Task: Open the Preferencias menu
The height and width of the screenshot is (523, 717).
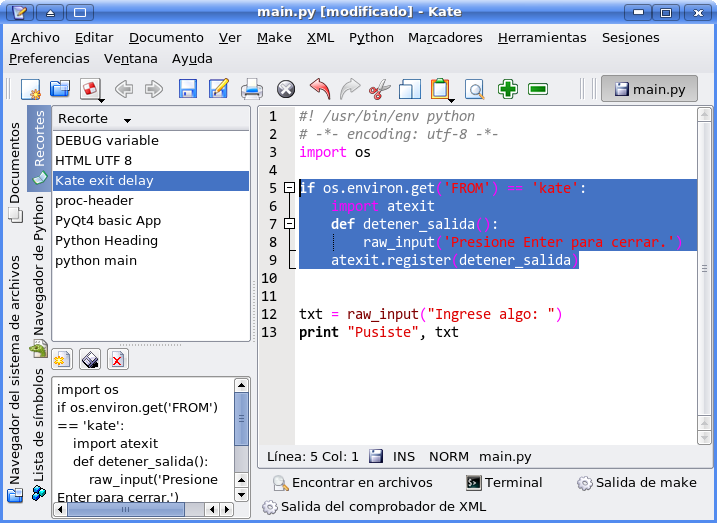Action: tap(49, 59)
